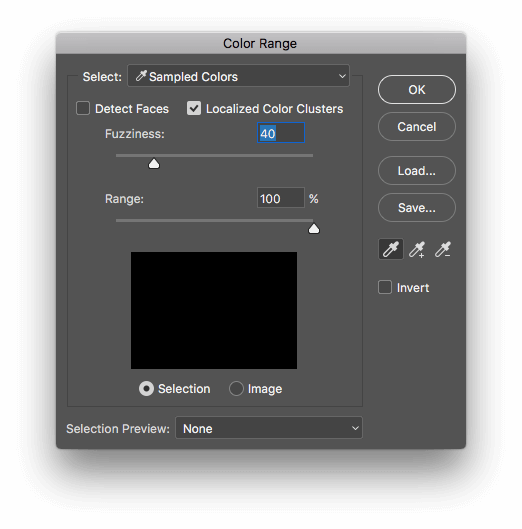Click the OK button
522x529 pixels.
[x=417, y=90]
